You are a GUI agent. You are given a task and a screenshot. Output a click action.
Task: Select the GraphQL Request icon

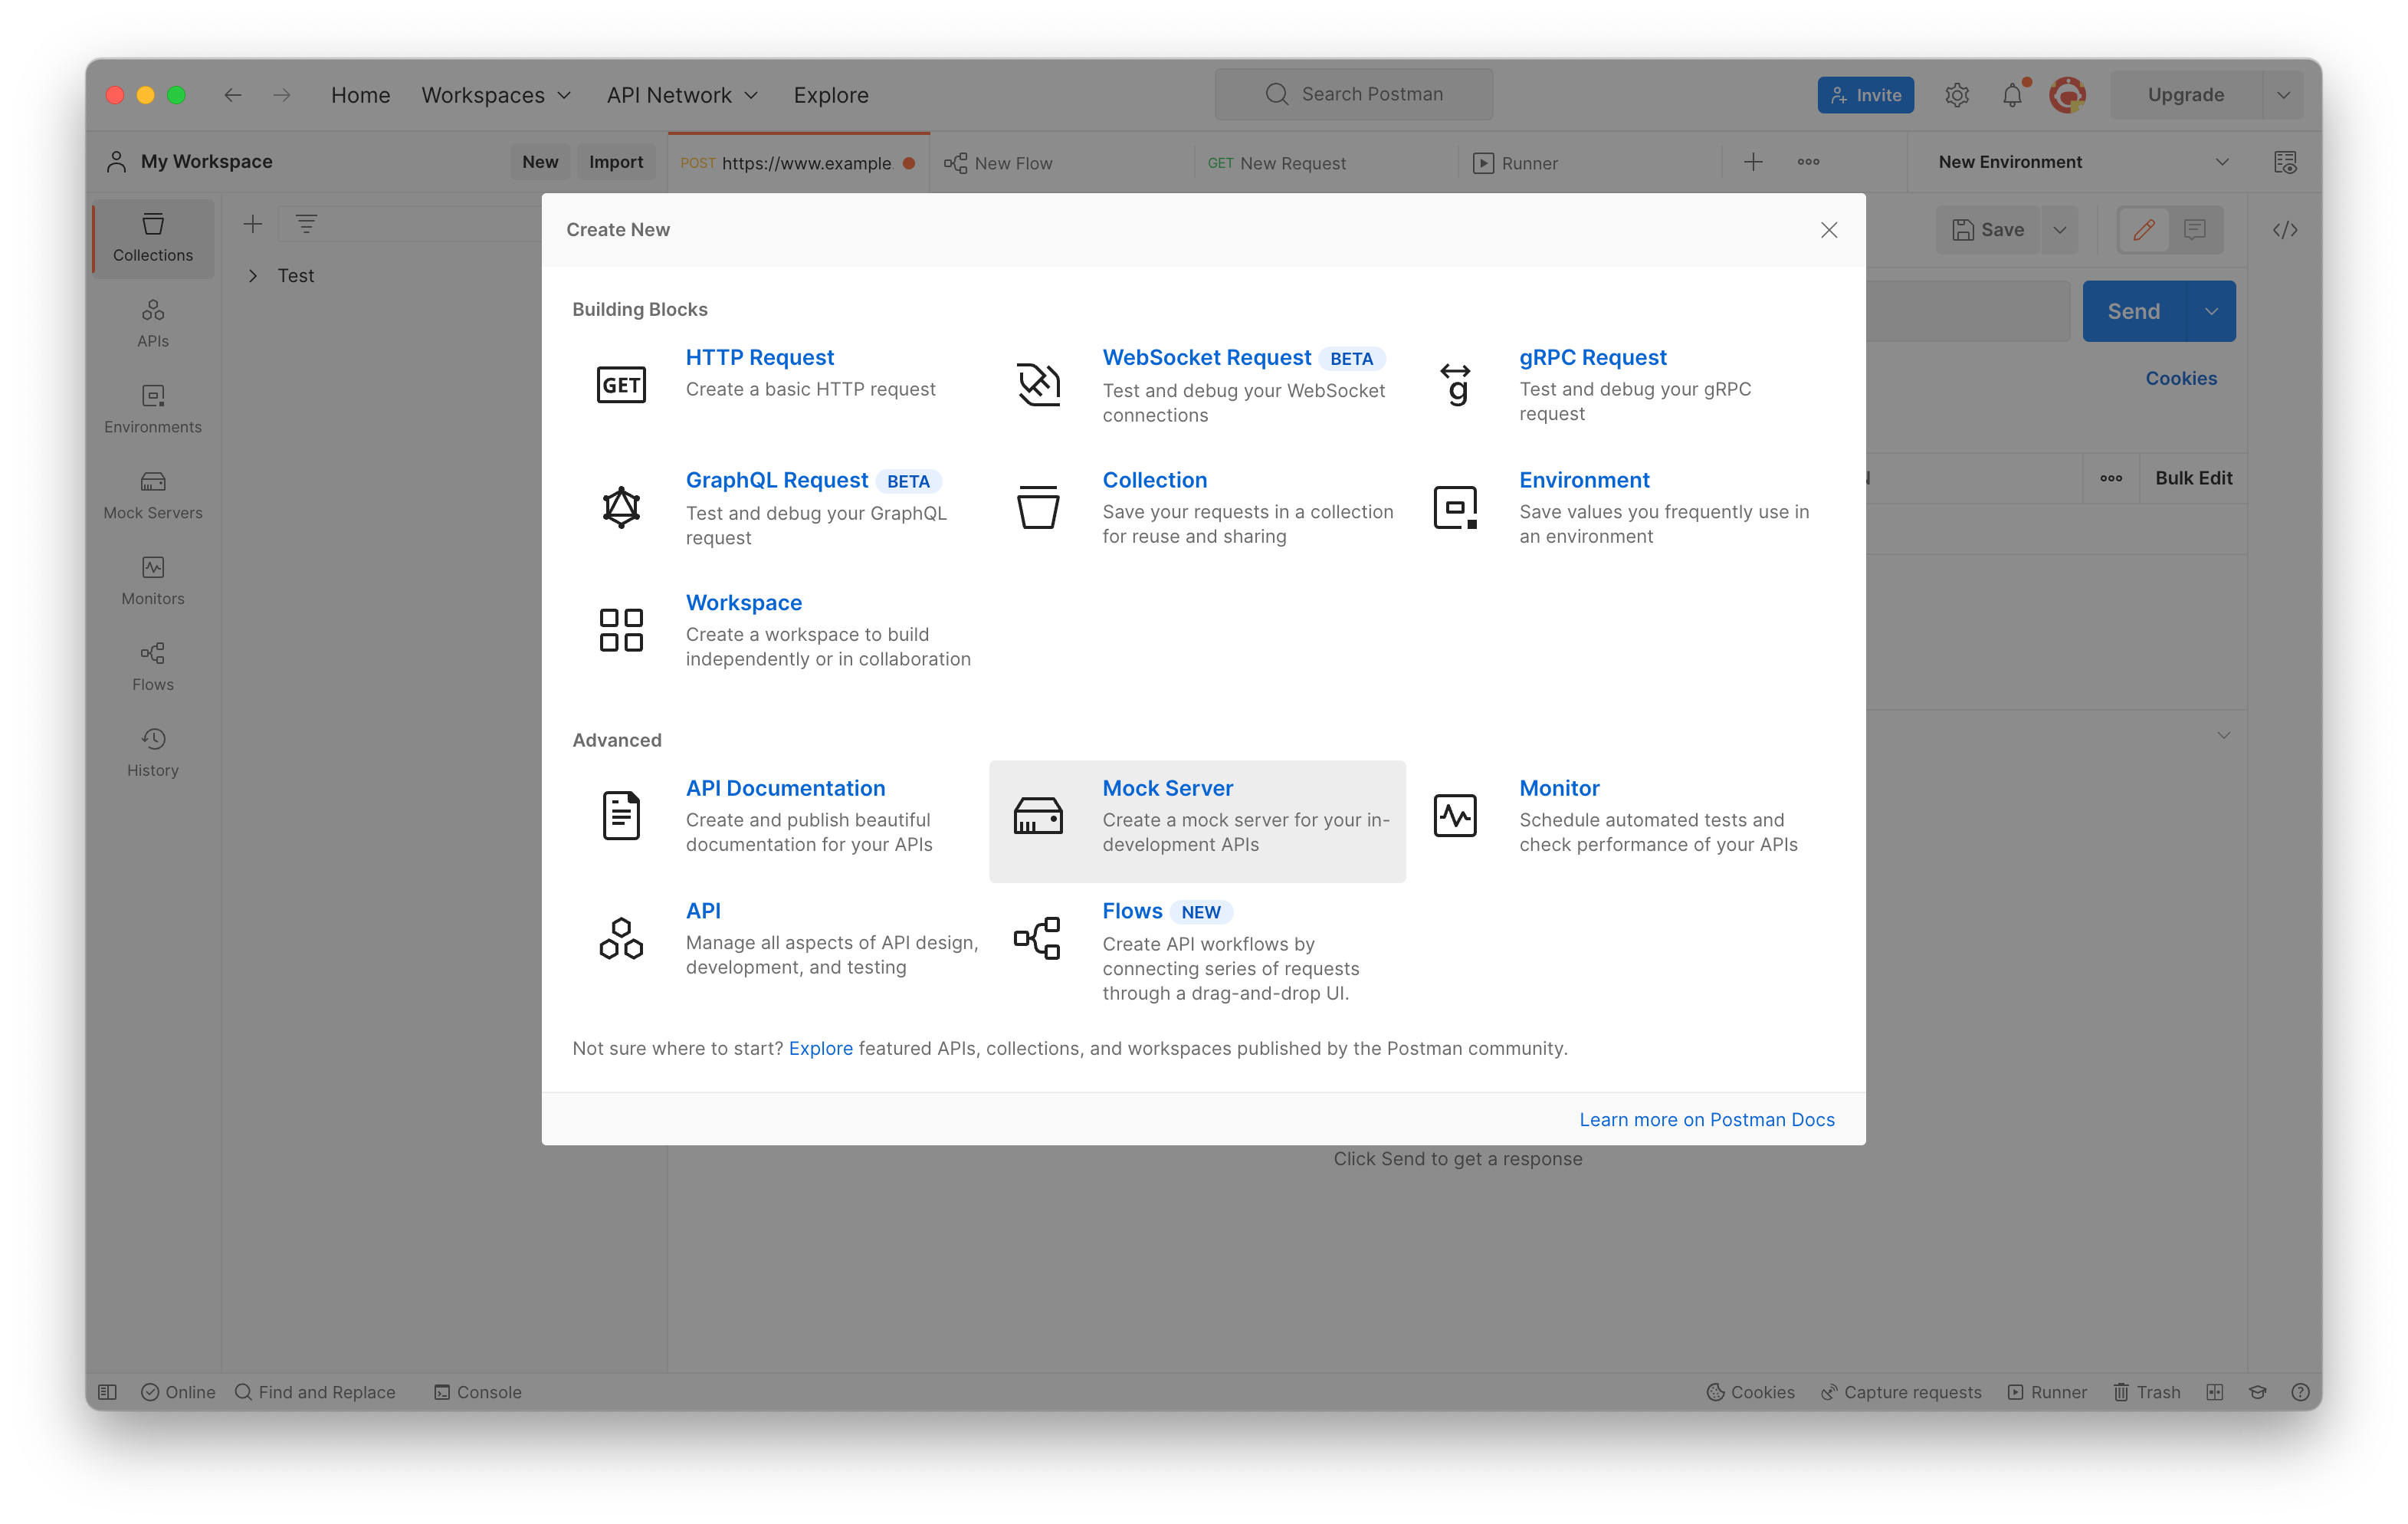click(621, 508)
